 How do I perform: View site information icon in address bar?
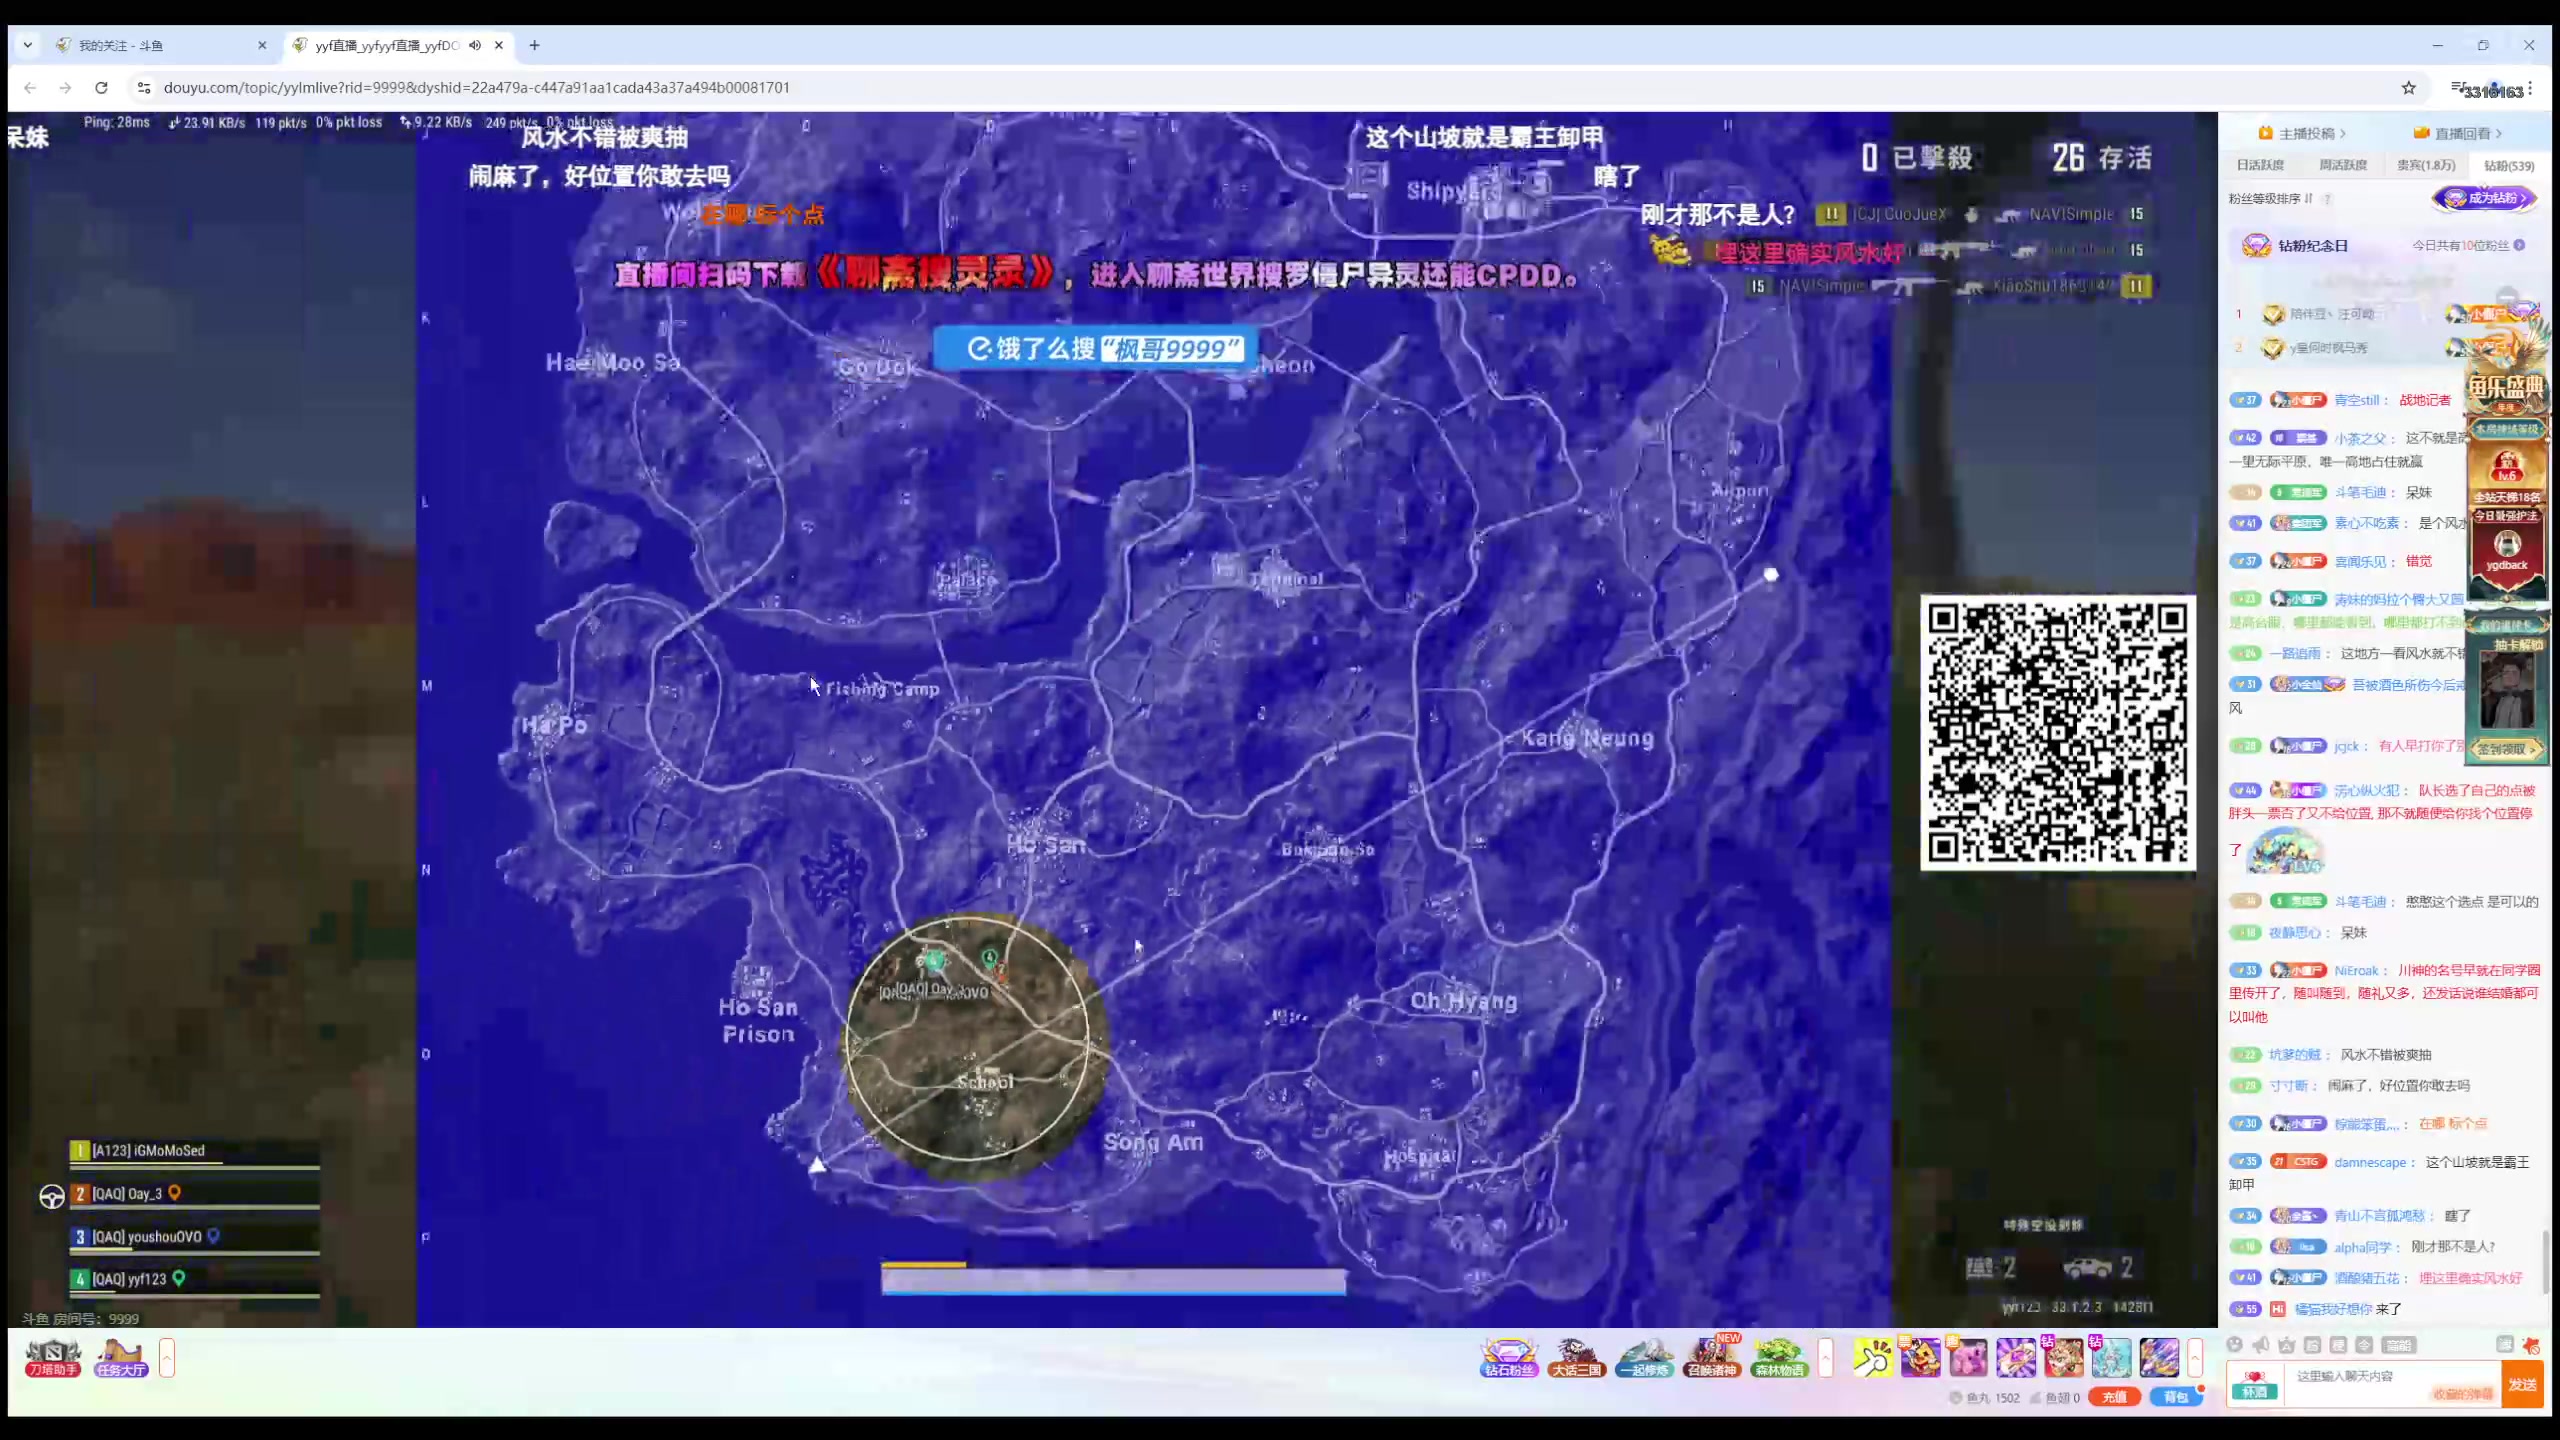(x=144, y=88)
